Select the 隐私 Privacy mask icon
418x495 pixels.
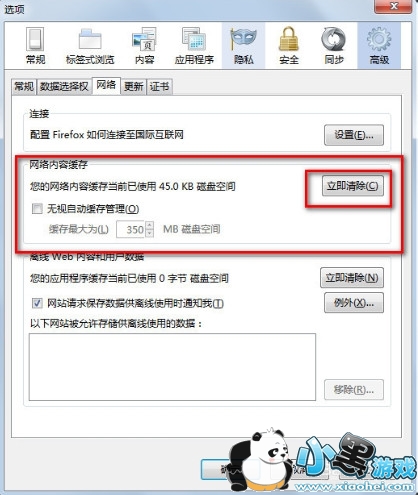(244, 46)
